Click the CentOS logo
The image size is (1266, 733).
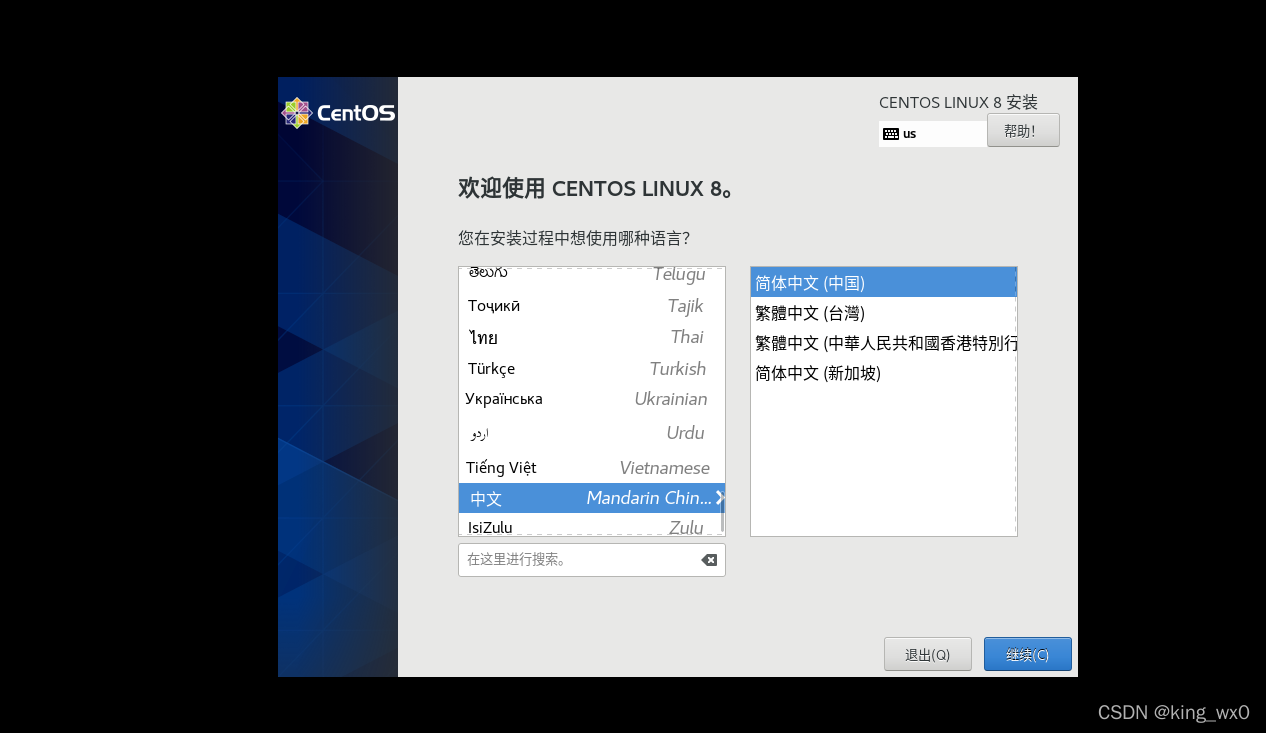coord(338,113)
